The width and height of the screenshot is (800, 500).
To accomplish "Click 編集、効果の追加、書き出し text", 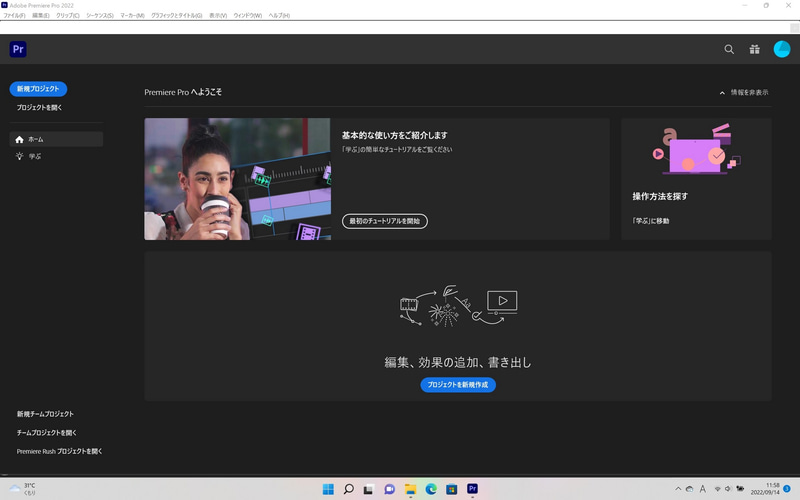I will click(x=458, y=362).
